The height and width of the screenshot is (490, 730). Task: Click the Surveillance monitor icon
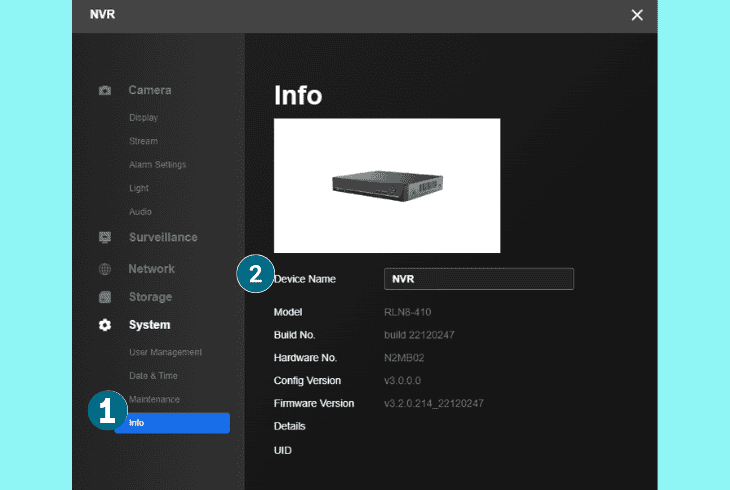[x=105, y=238]
